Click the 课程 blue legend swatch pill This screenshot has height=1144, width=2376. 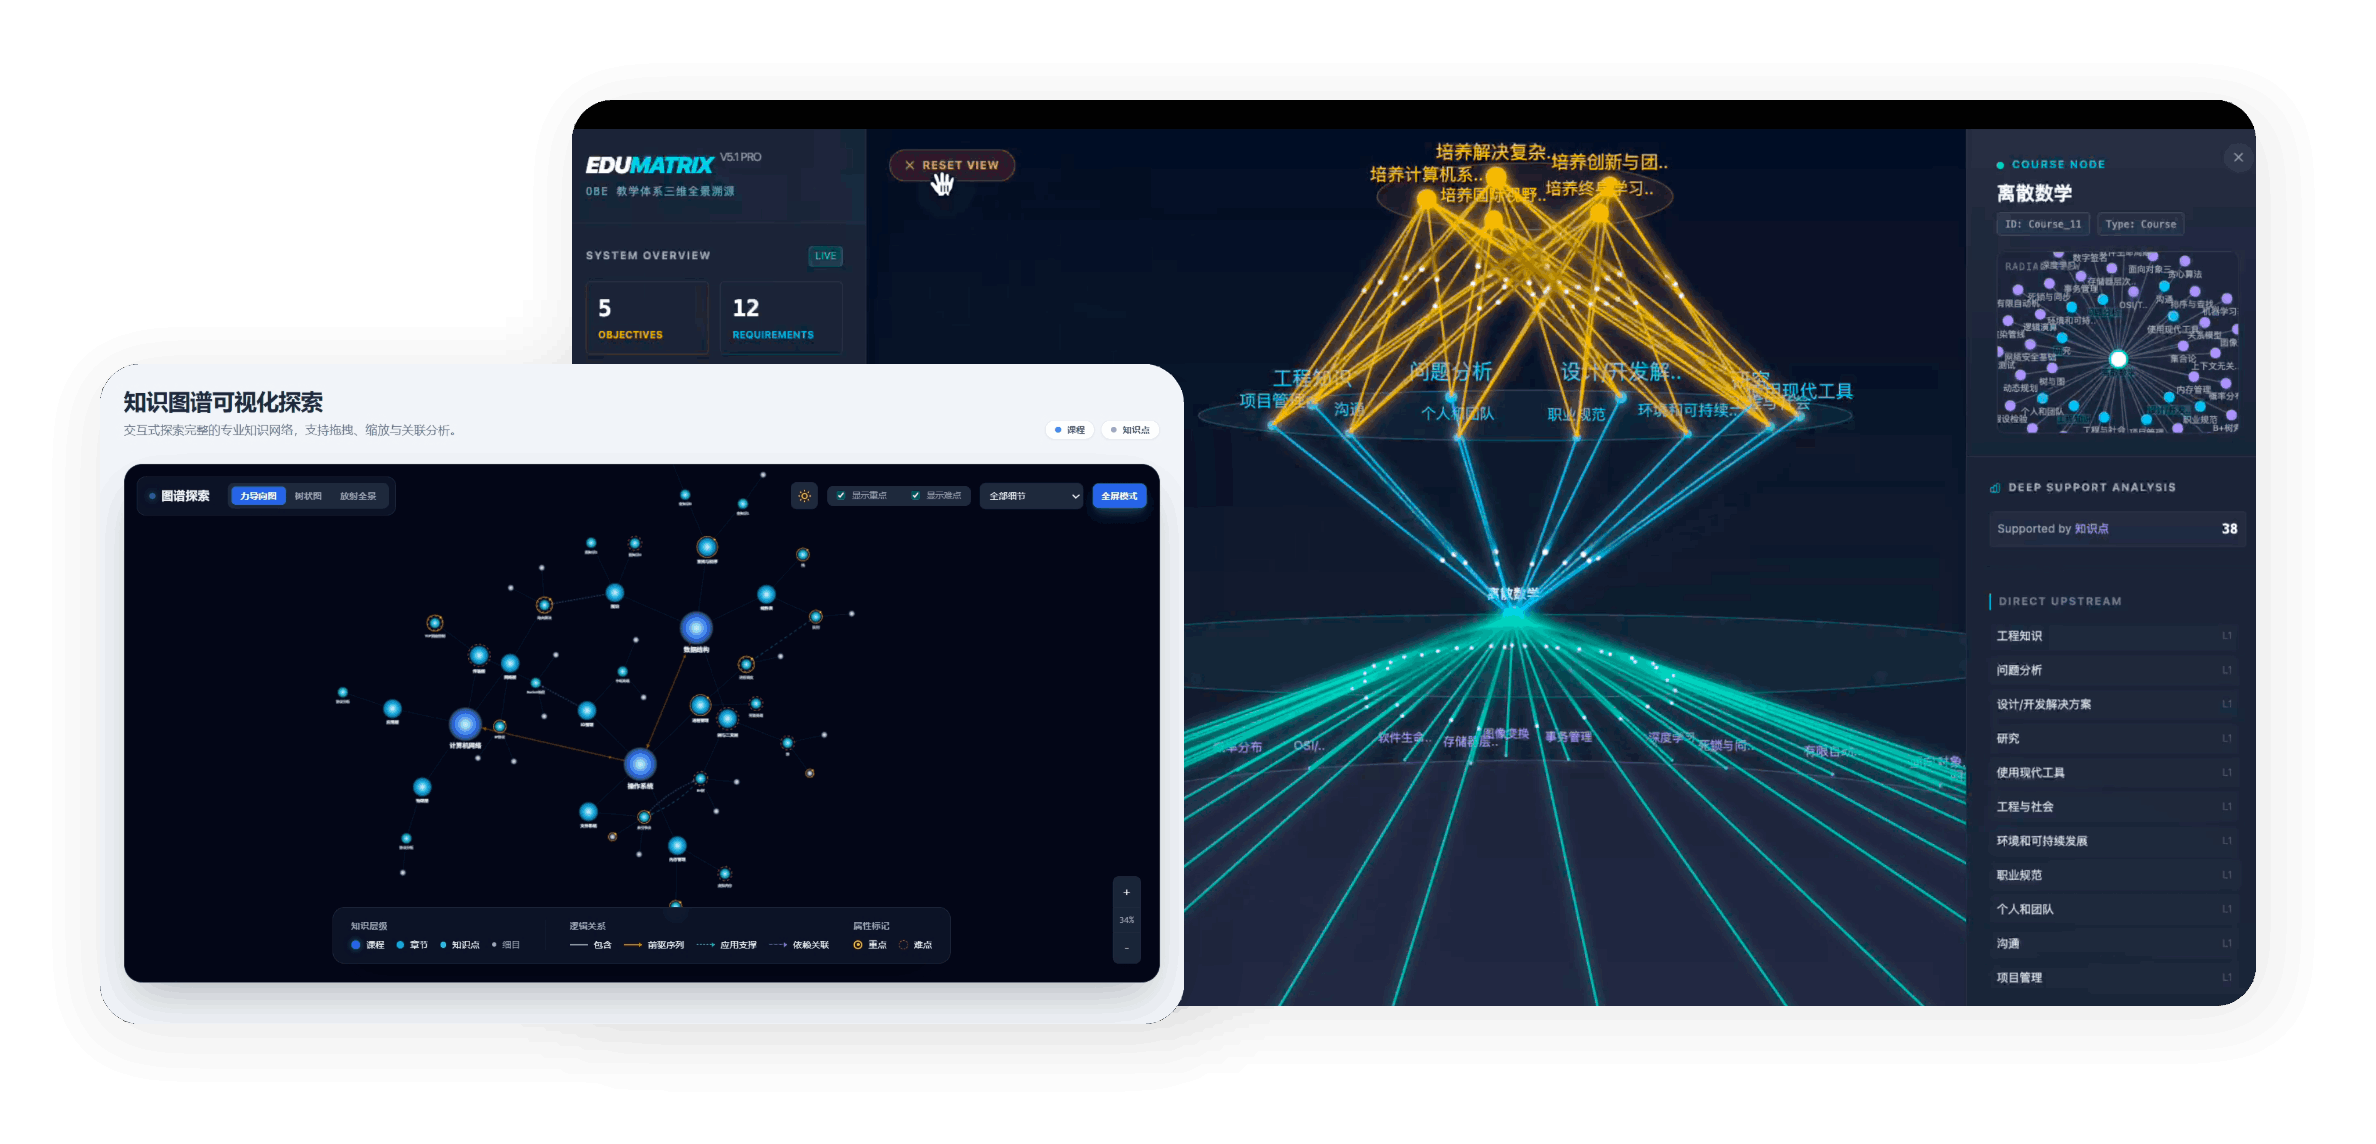(1070, 430)
